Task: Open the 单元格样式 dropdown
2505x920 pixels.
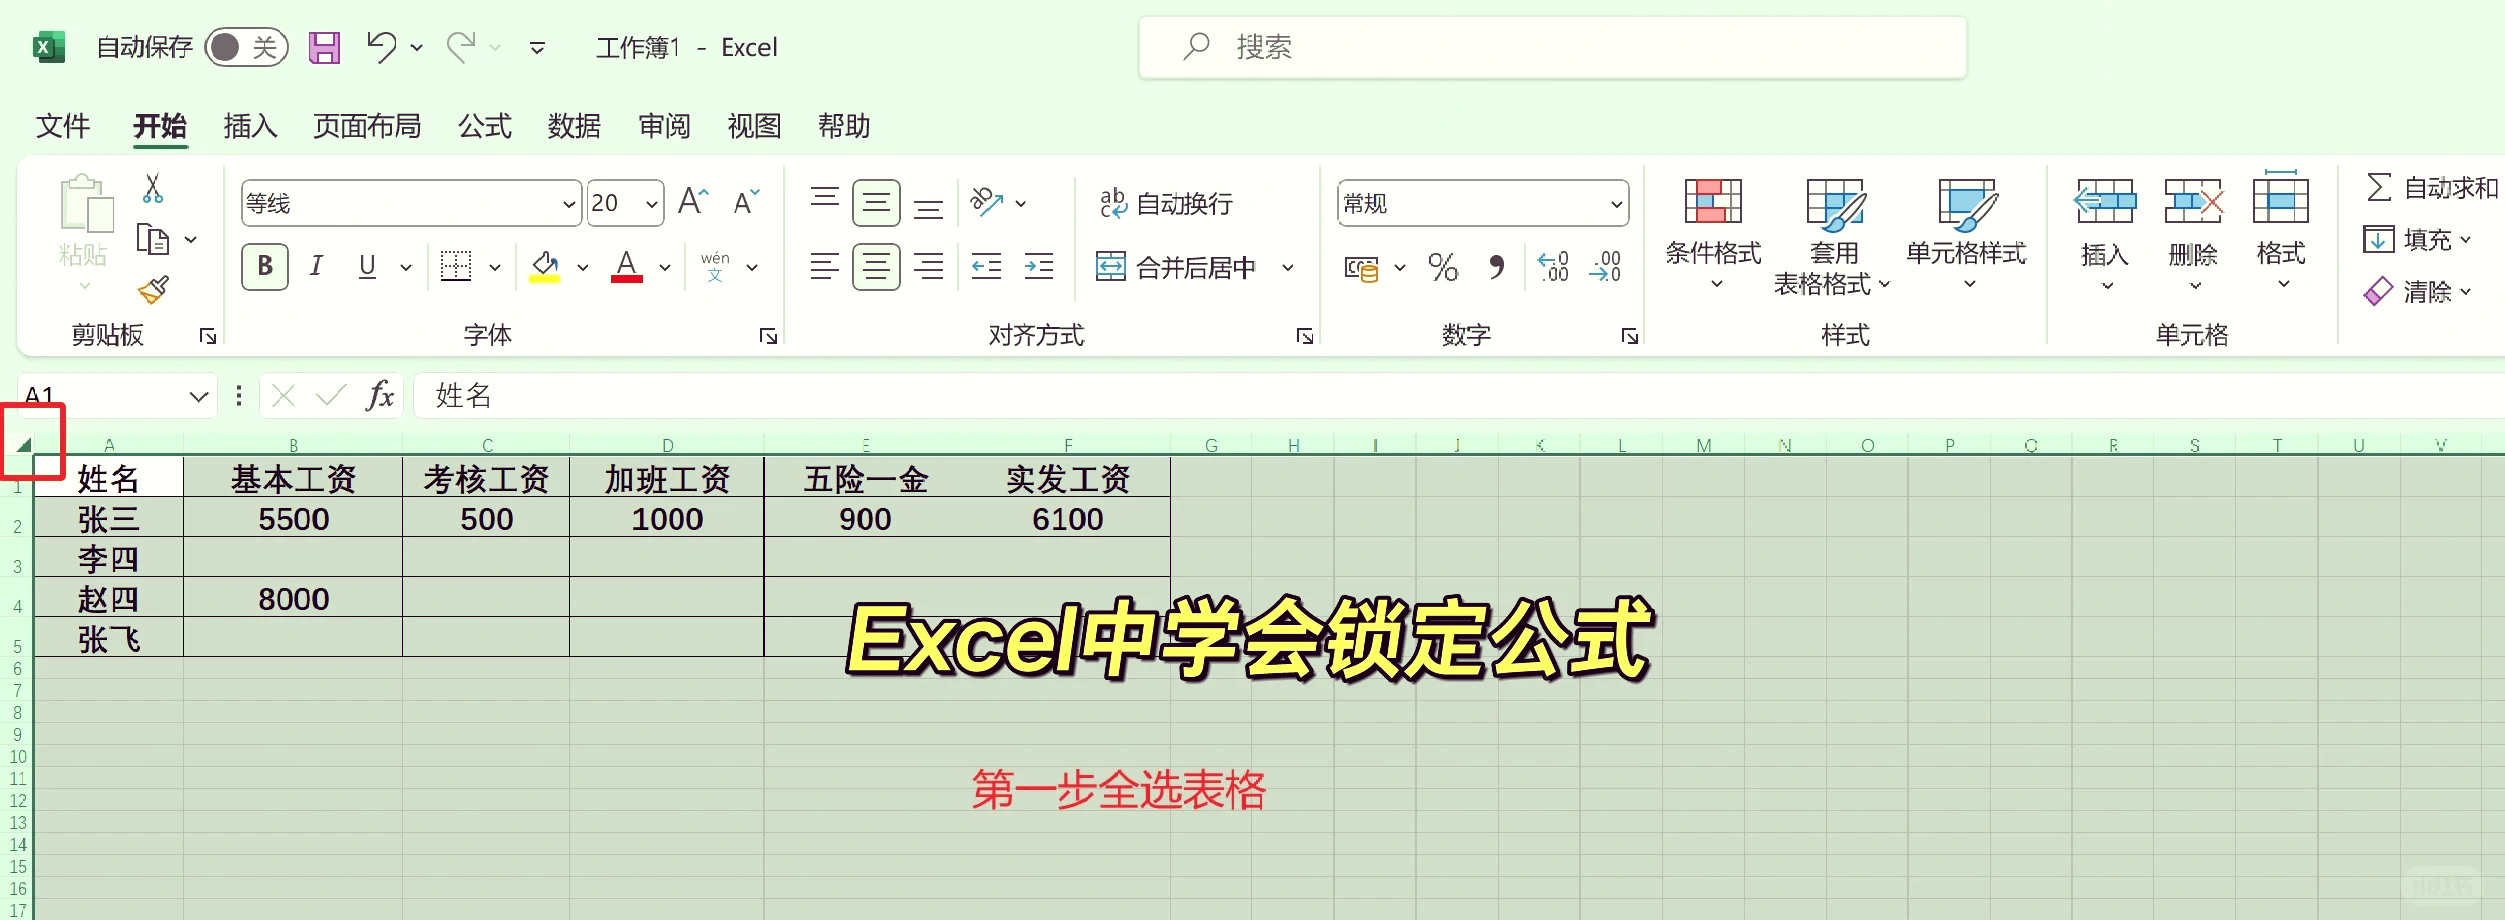Action: click(1967, 236)
